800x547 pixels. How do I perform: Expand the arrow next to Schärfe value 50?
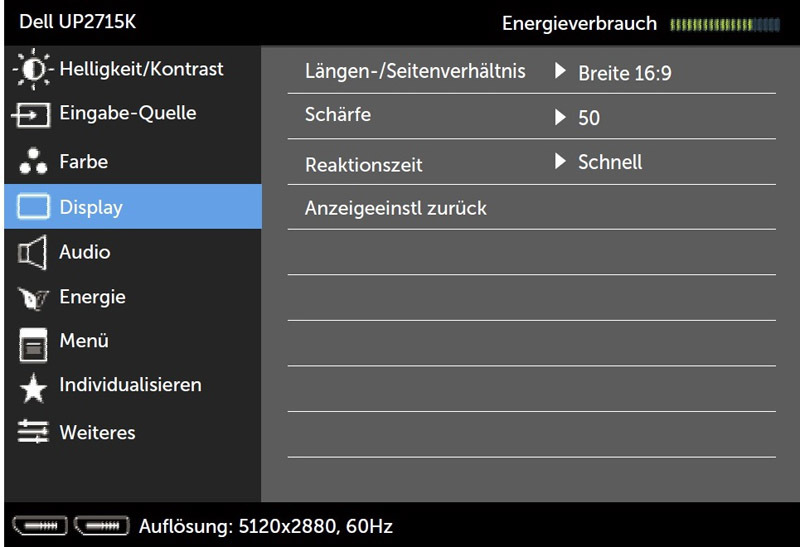pos(560,117)
